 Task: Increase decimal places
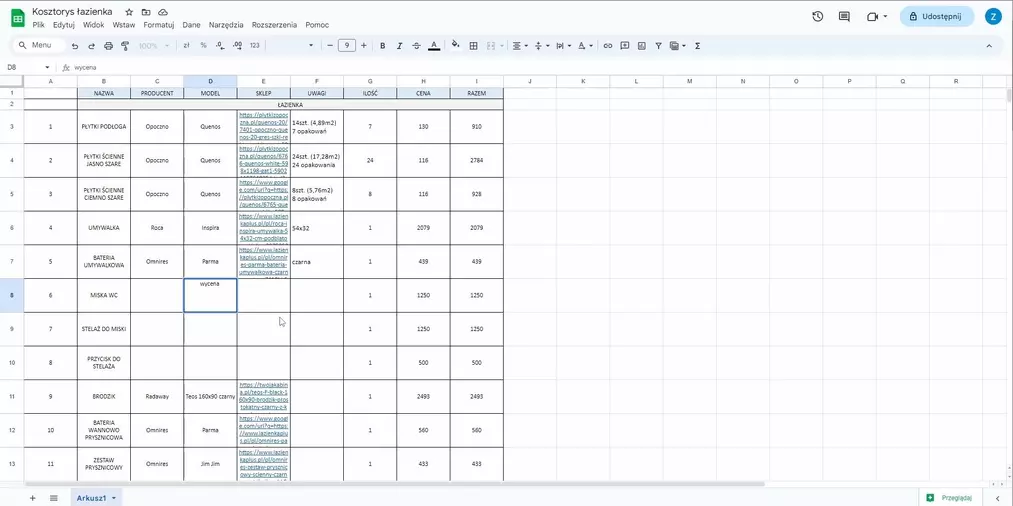tap(237, 46)
